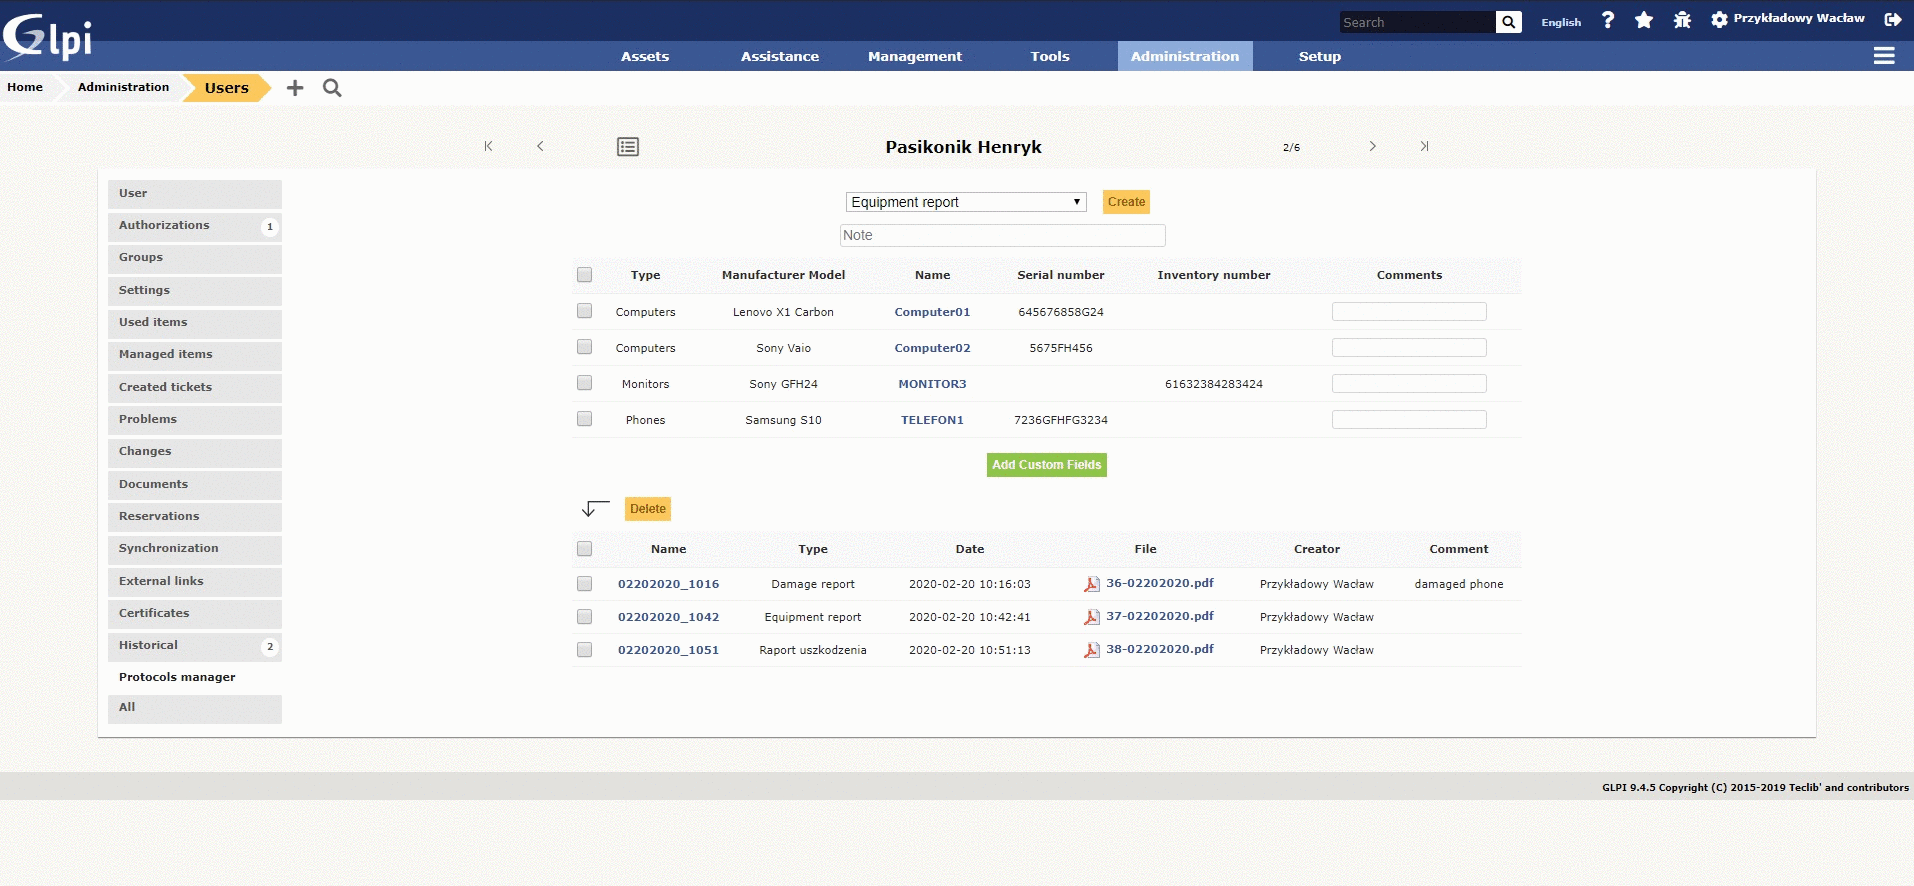Open protocol 02202020_1016 link
The height and width of the screenshot is (886, 1914).
(x=668, y=584)
